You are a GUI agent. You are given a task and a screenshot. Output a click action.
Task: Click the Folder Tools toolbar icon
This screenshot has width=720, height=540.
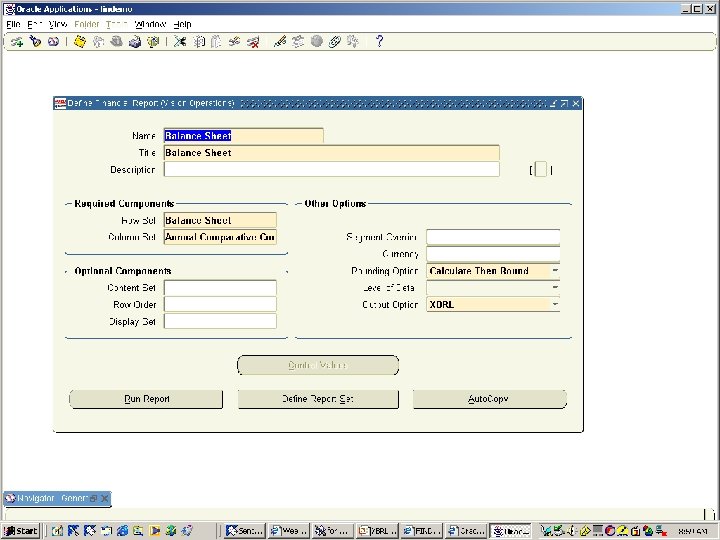point(353,42)
